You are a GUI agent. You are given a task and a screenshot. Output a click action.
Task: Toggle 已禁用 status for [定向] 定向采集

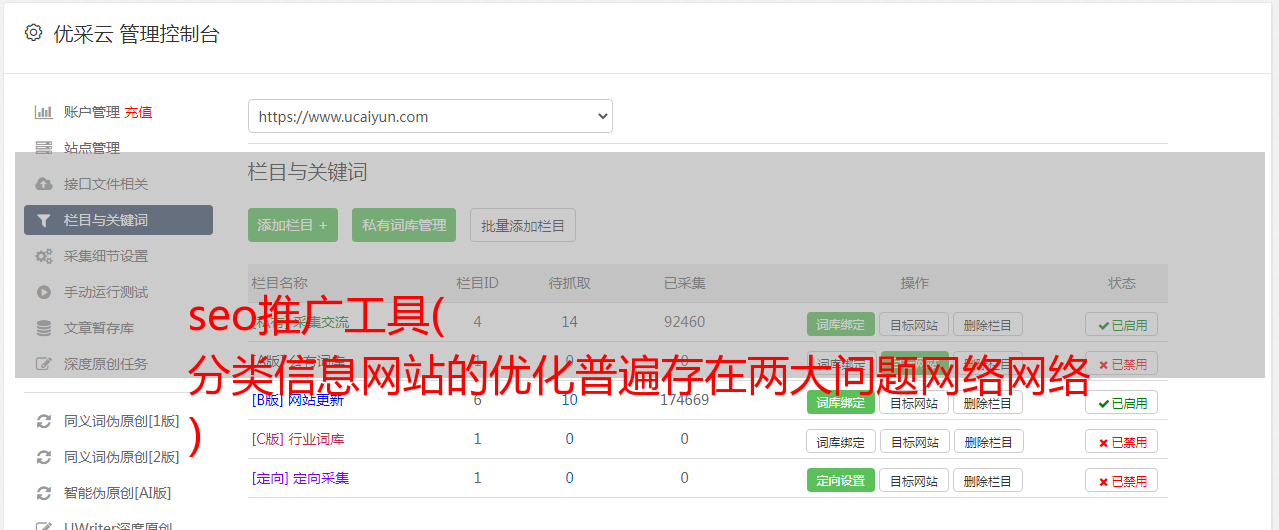click(x=1121, y=480)
